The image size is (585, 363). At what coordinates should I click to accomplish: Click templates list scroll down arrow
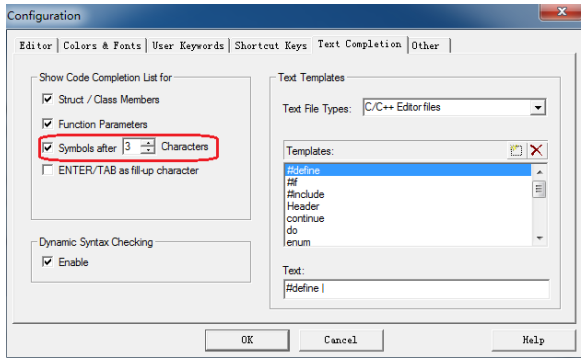click(x=539, y=238)
